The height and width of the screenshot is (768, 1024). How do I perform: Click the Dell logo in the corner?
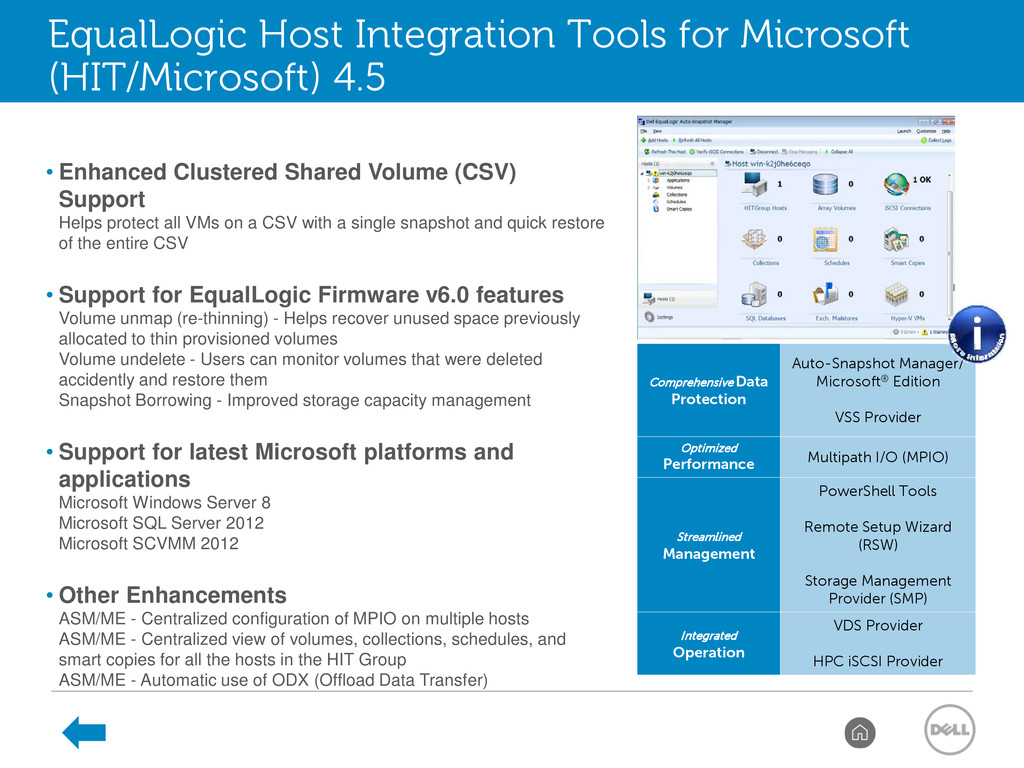coord(950,729)
